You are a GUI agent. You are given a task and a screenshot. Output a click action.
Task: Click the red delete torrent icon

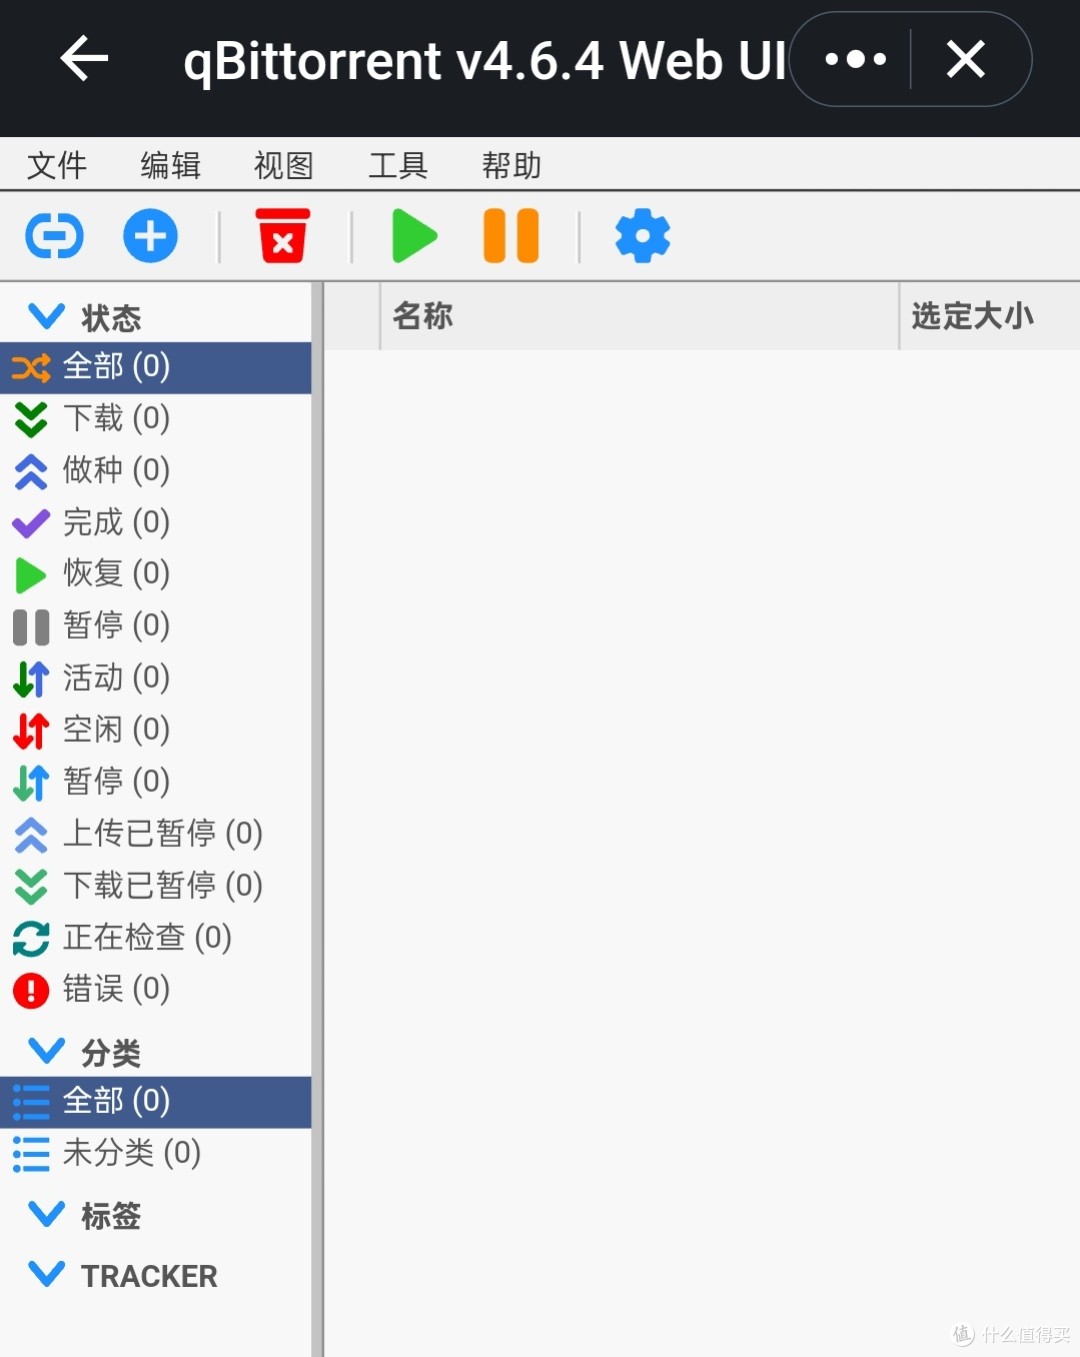[283, 236]
